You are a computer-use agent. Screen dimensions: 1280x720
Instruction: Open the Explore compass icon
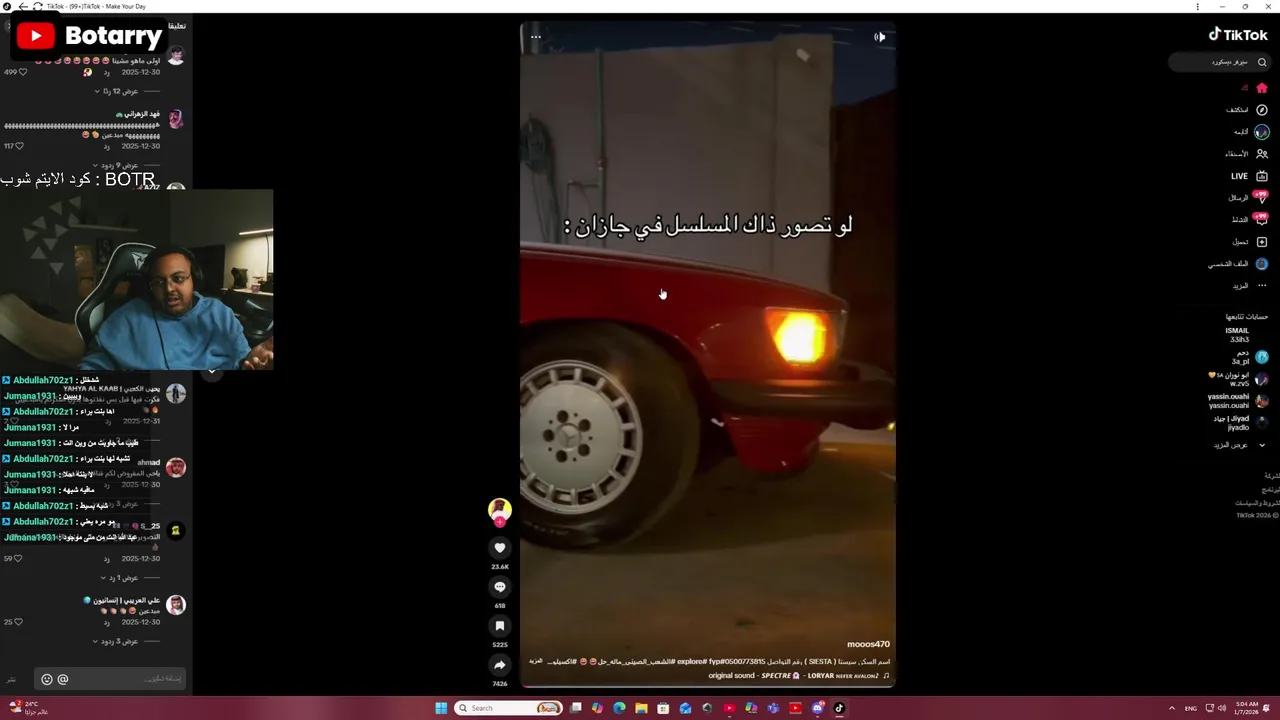click(x=1262, y=110)
